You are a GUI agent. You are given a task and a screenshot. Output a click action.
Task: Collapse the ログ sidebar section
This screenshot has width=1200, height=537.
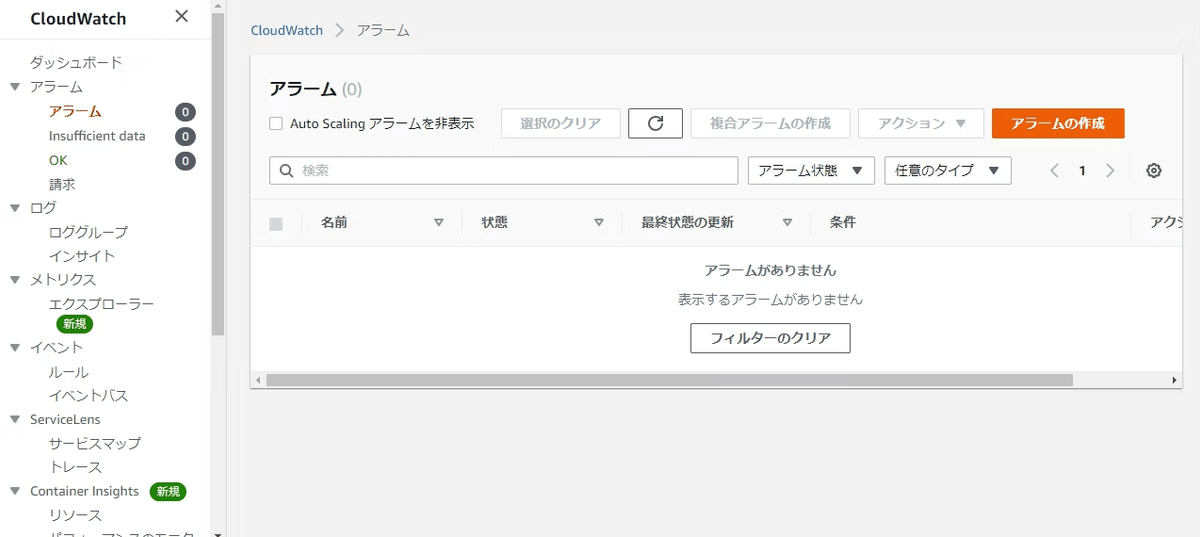(15, 208)
